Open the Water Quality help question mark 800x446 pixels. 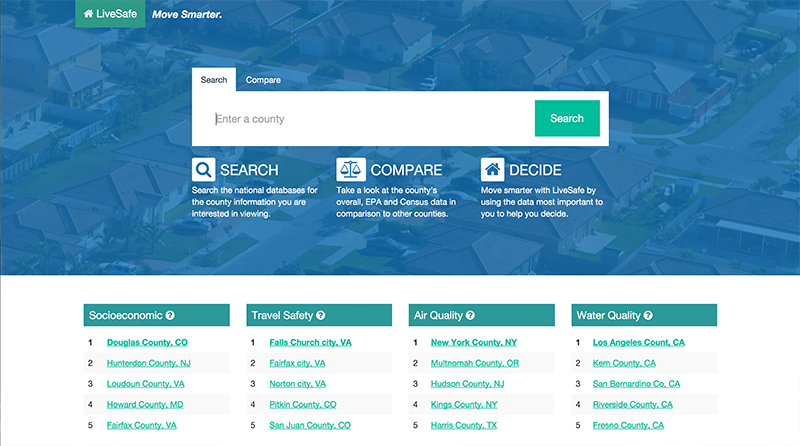point(648,315)
